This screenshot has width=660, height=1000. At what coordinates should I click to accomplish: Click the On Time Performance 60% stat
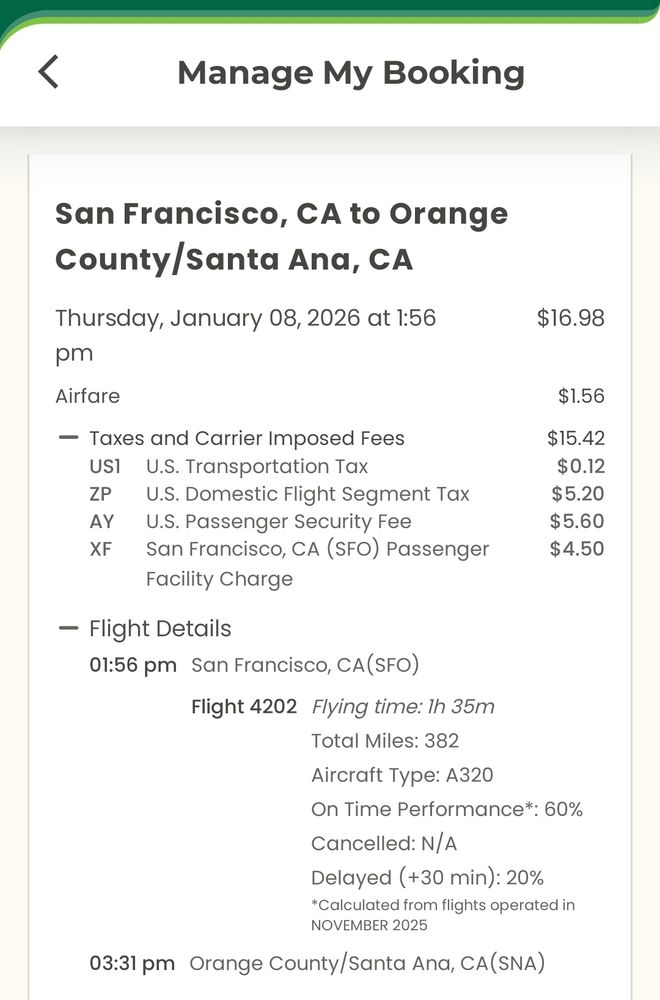(x=447, y=809)
